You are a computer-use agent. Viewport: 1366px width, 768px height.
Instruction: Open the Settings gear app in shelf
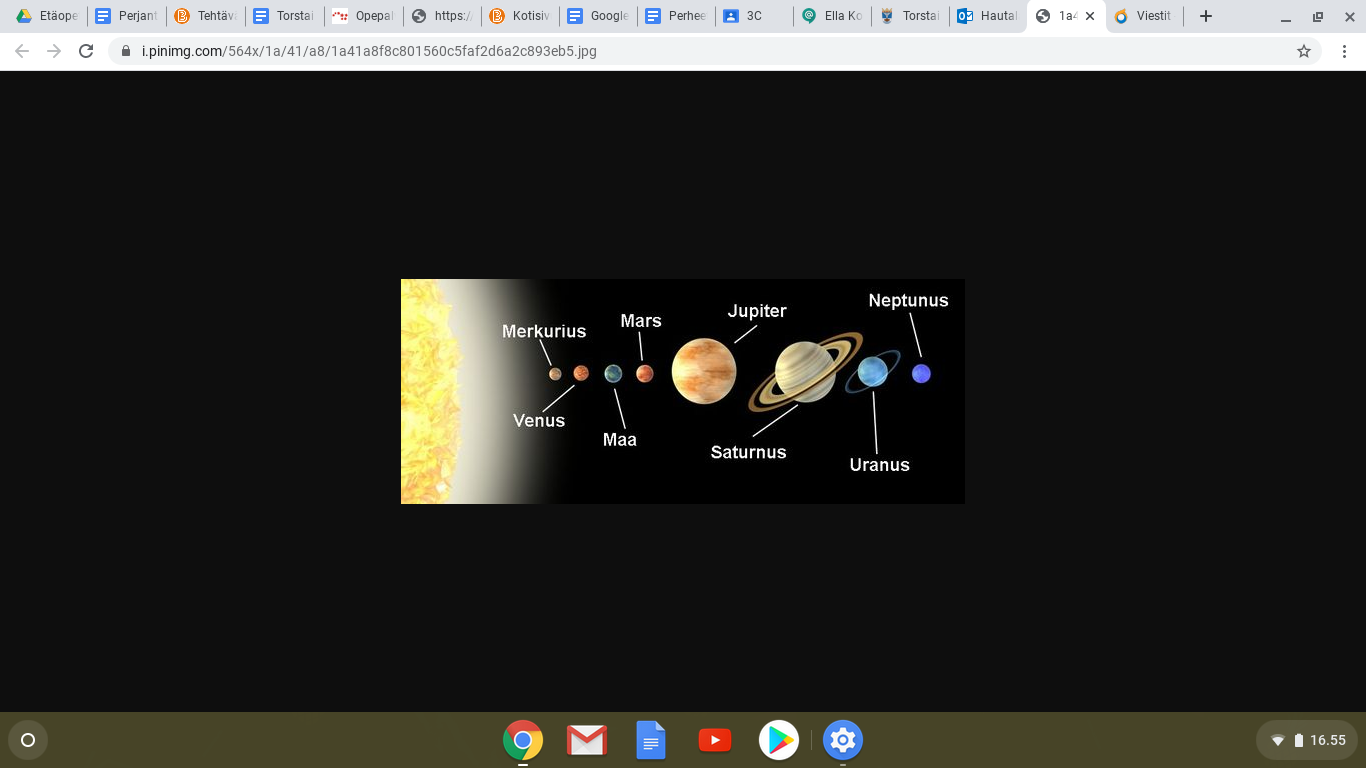842,740
